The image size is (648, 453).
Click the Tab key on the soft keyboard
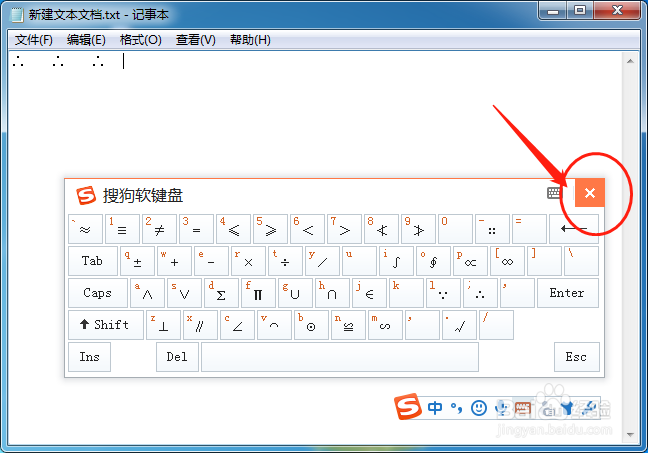[x=93, y=261]
